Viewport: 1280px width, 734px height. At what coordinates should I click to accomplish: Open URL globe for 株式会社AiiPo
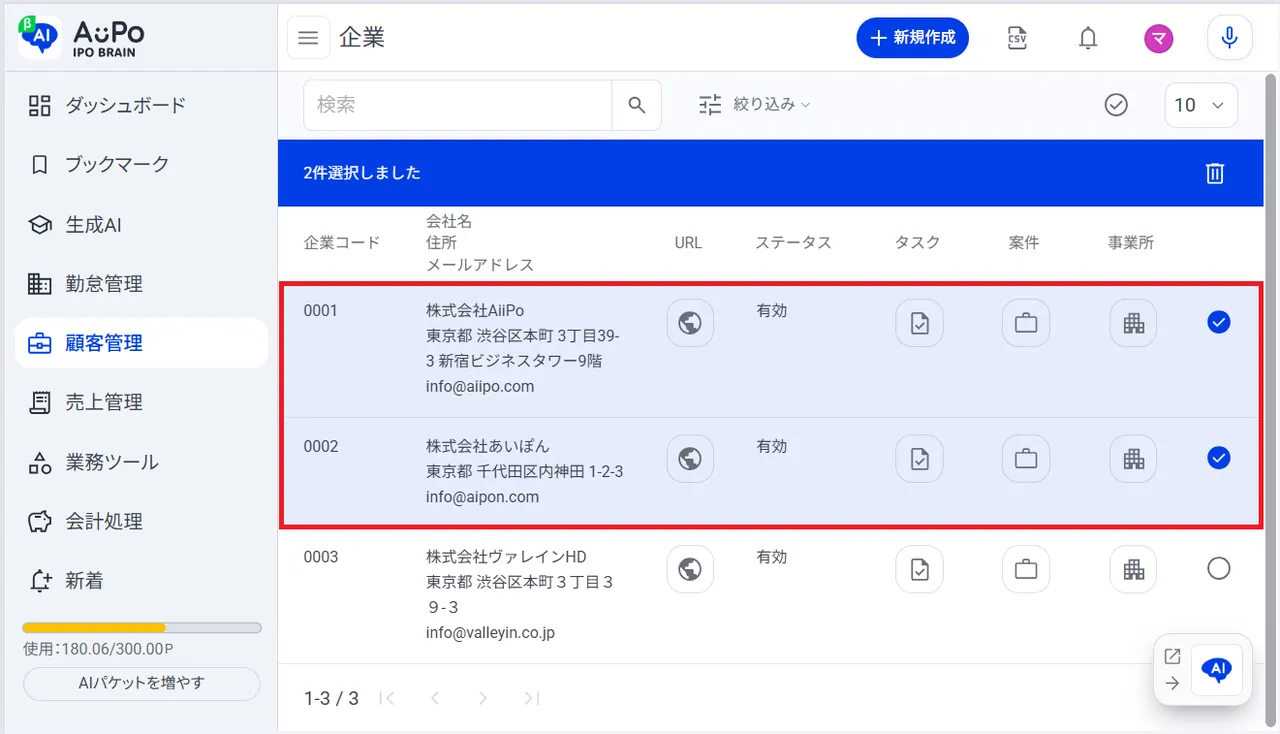tap(690, 323)
